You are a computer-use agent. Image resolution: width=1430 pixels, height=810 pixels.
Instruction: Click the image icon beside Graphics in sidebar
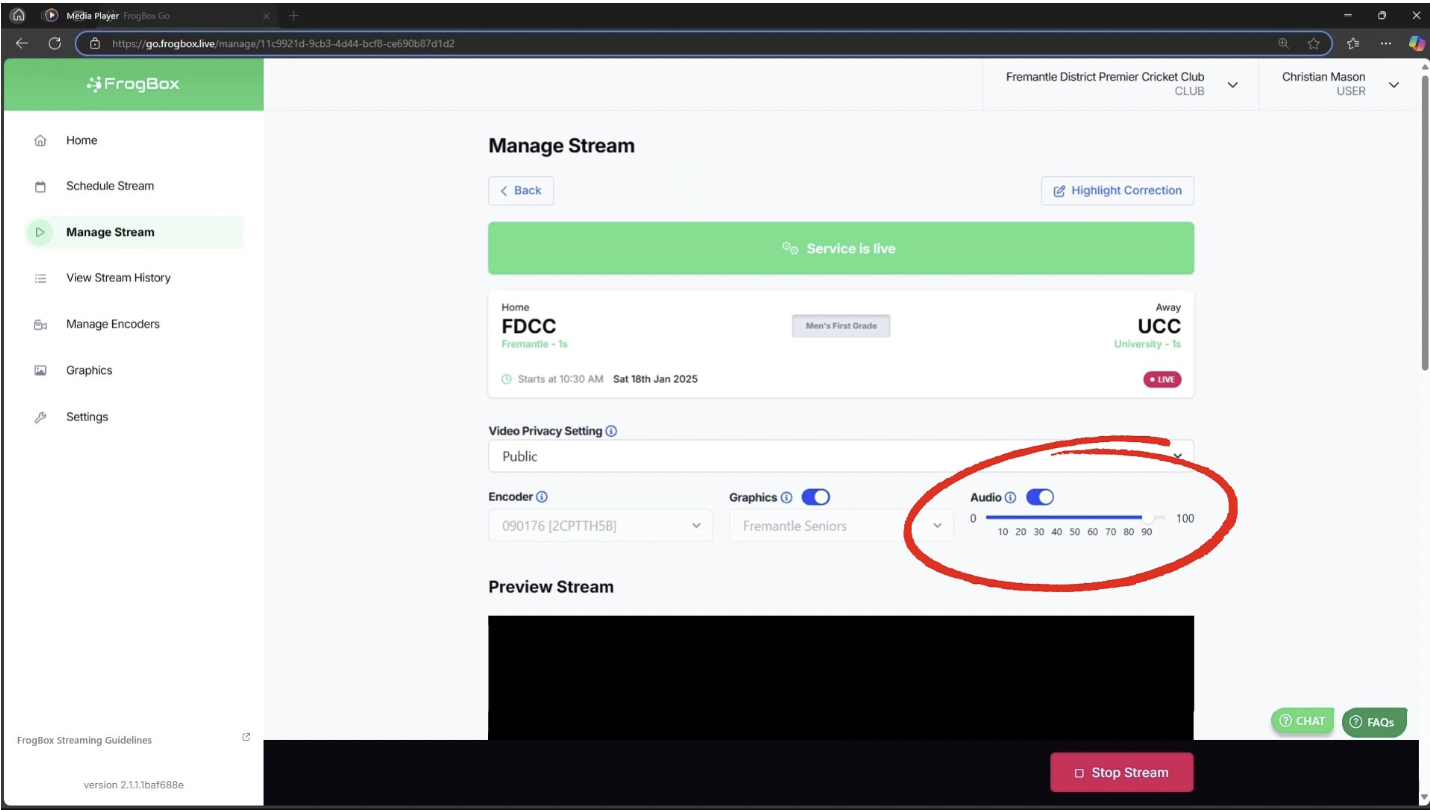41,371
